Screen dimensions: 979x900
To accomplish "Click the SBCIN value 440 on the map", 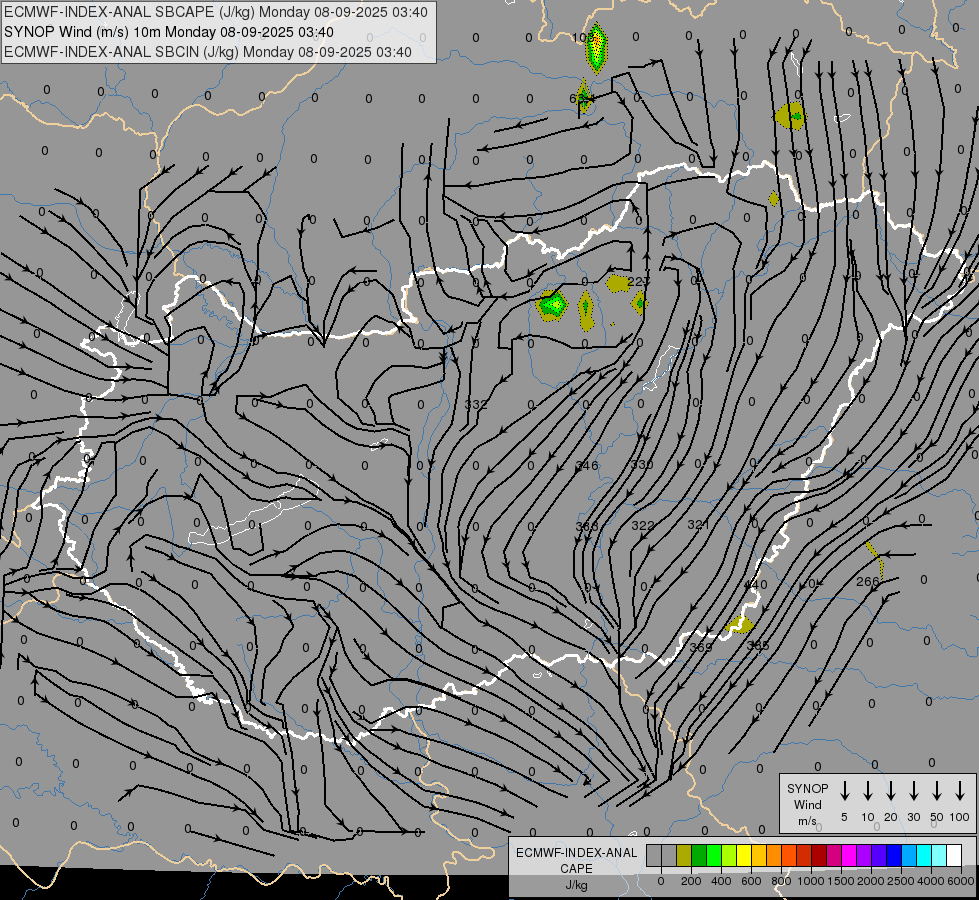I will pyautogui.click(x=756, y=585).
